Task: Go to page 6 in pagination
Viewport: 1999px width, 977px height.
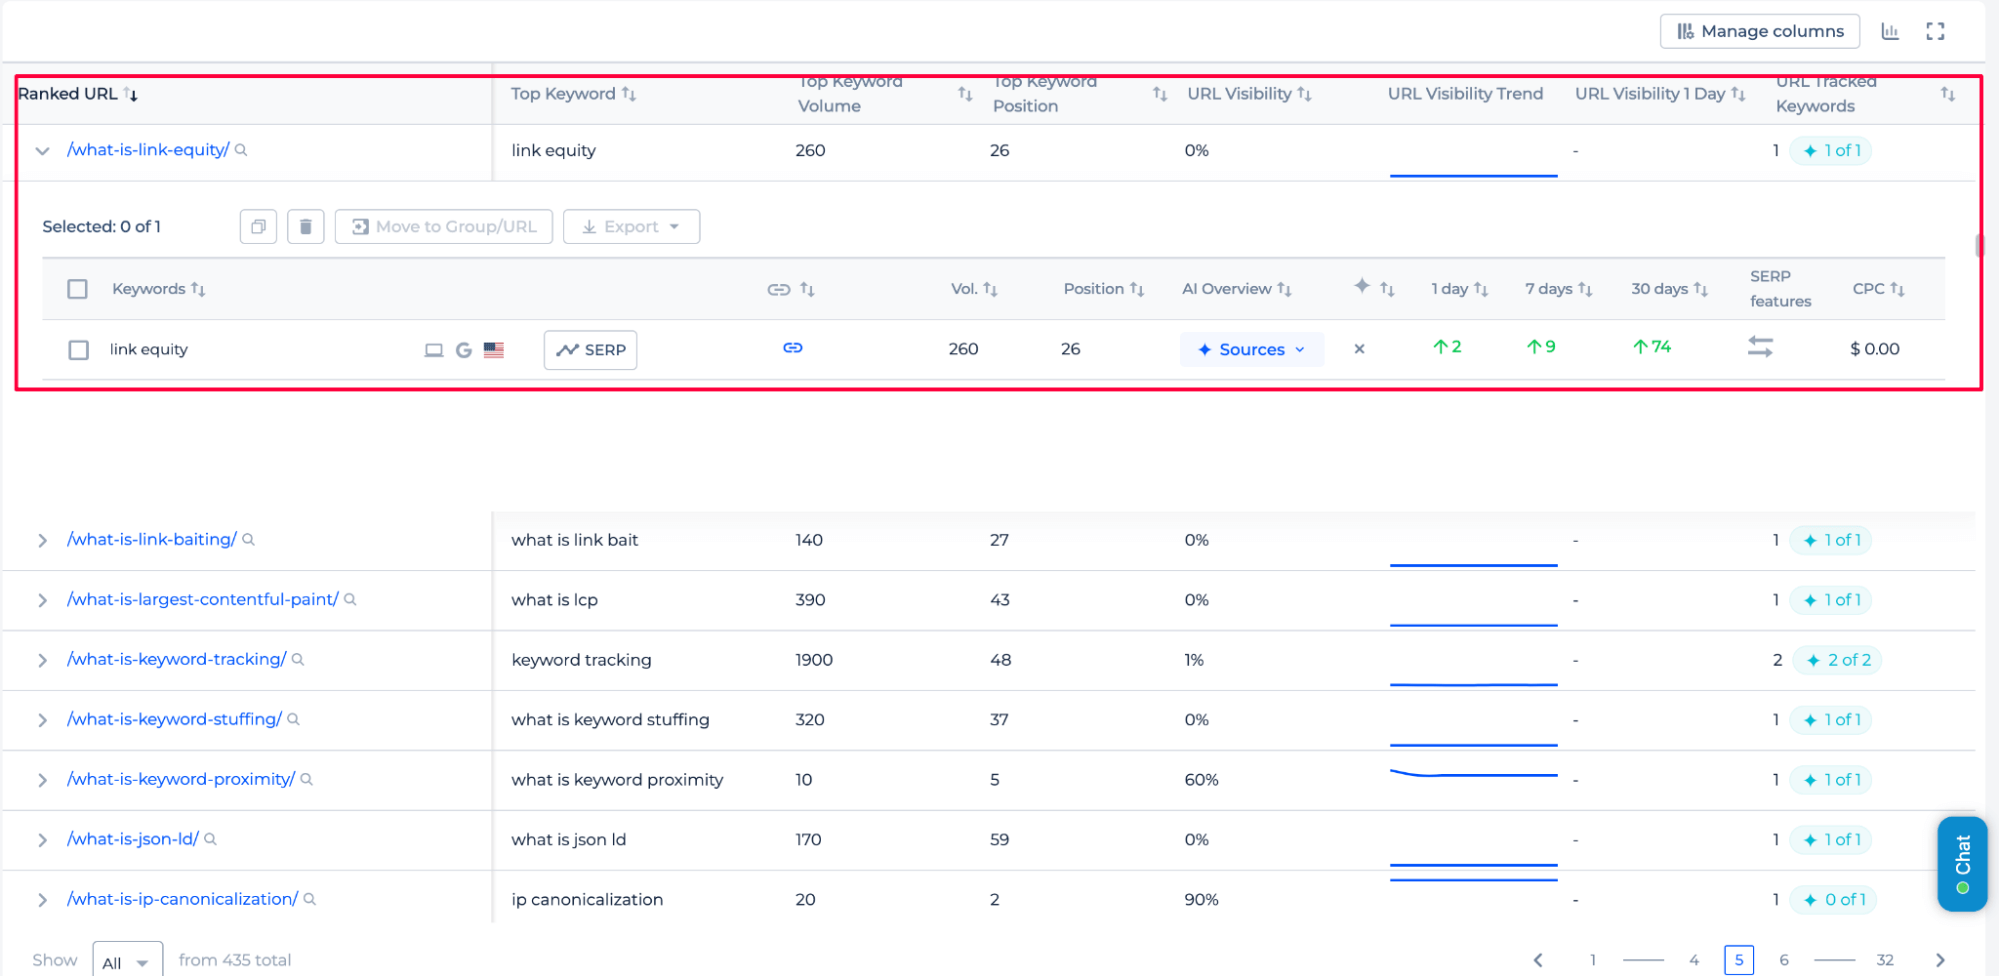Action: coord(1783,960)
